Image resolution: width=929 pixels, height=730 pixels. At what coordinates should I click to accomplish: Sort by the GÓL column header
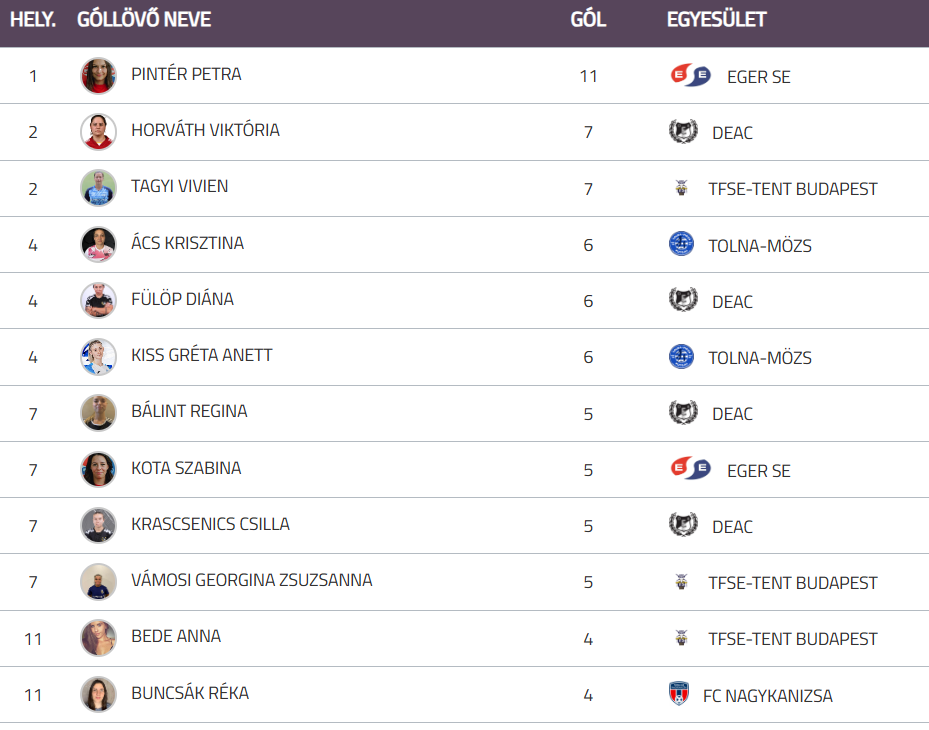(x=588, y=19)
